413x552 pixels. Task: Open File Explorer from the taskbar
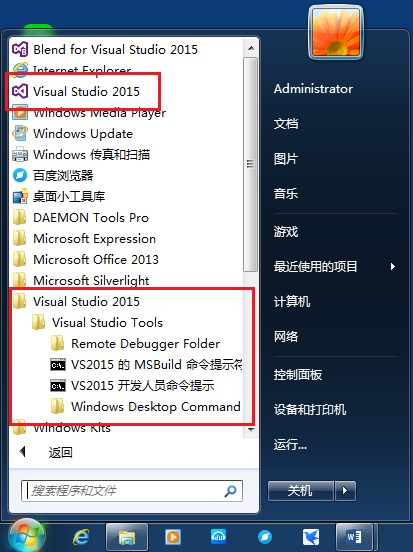(127, 537)
